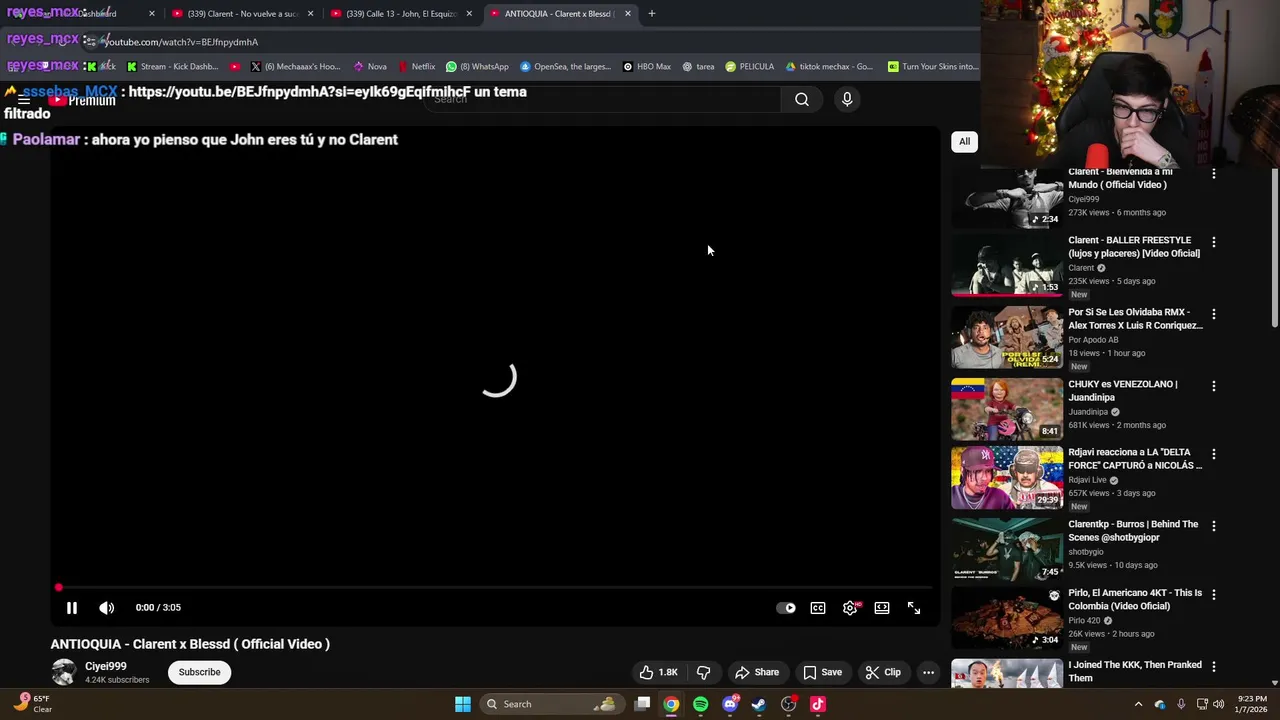Open Nova bookmark
The height and width of the screenshot is (720, 1280).
point(370,67)
